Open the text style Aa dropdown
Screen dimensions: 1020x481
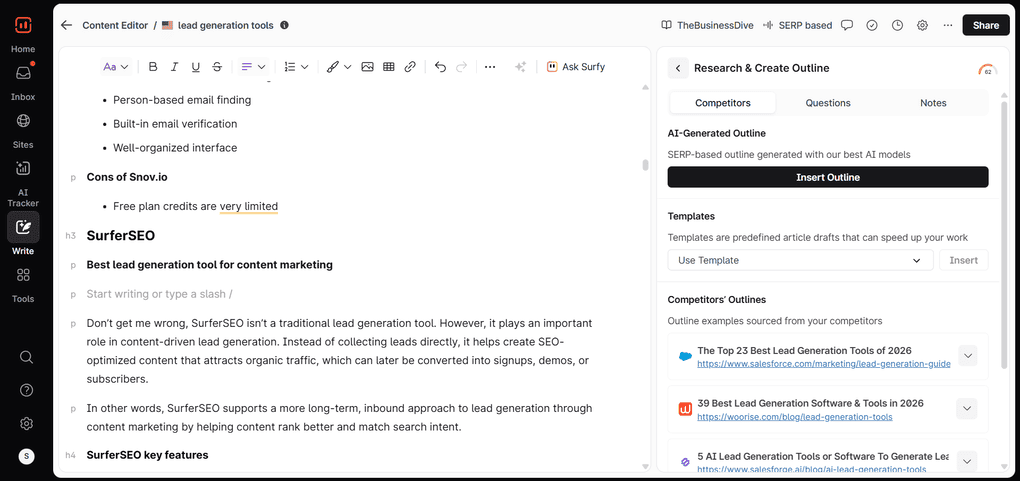pyautogui.click(x=116, y=66)
